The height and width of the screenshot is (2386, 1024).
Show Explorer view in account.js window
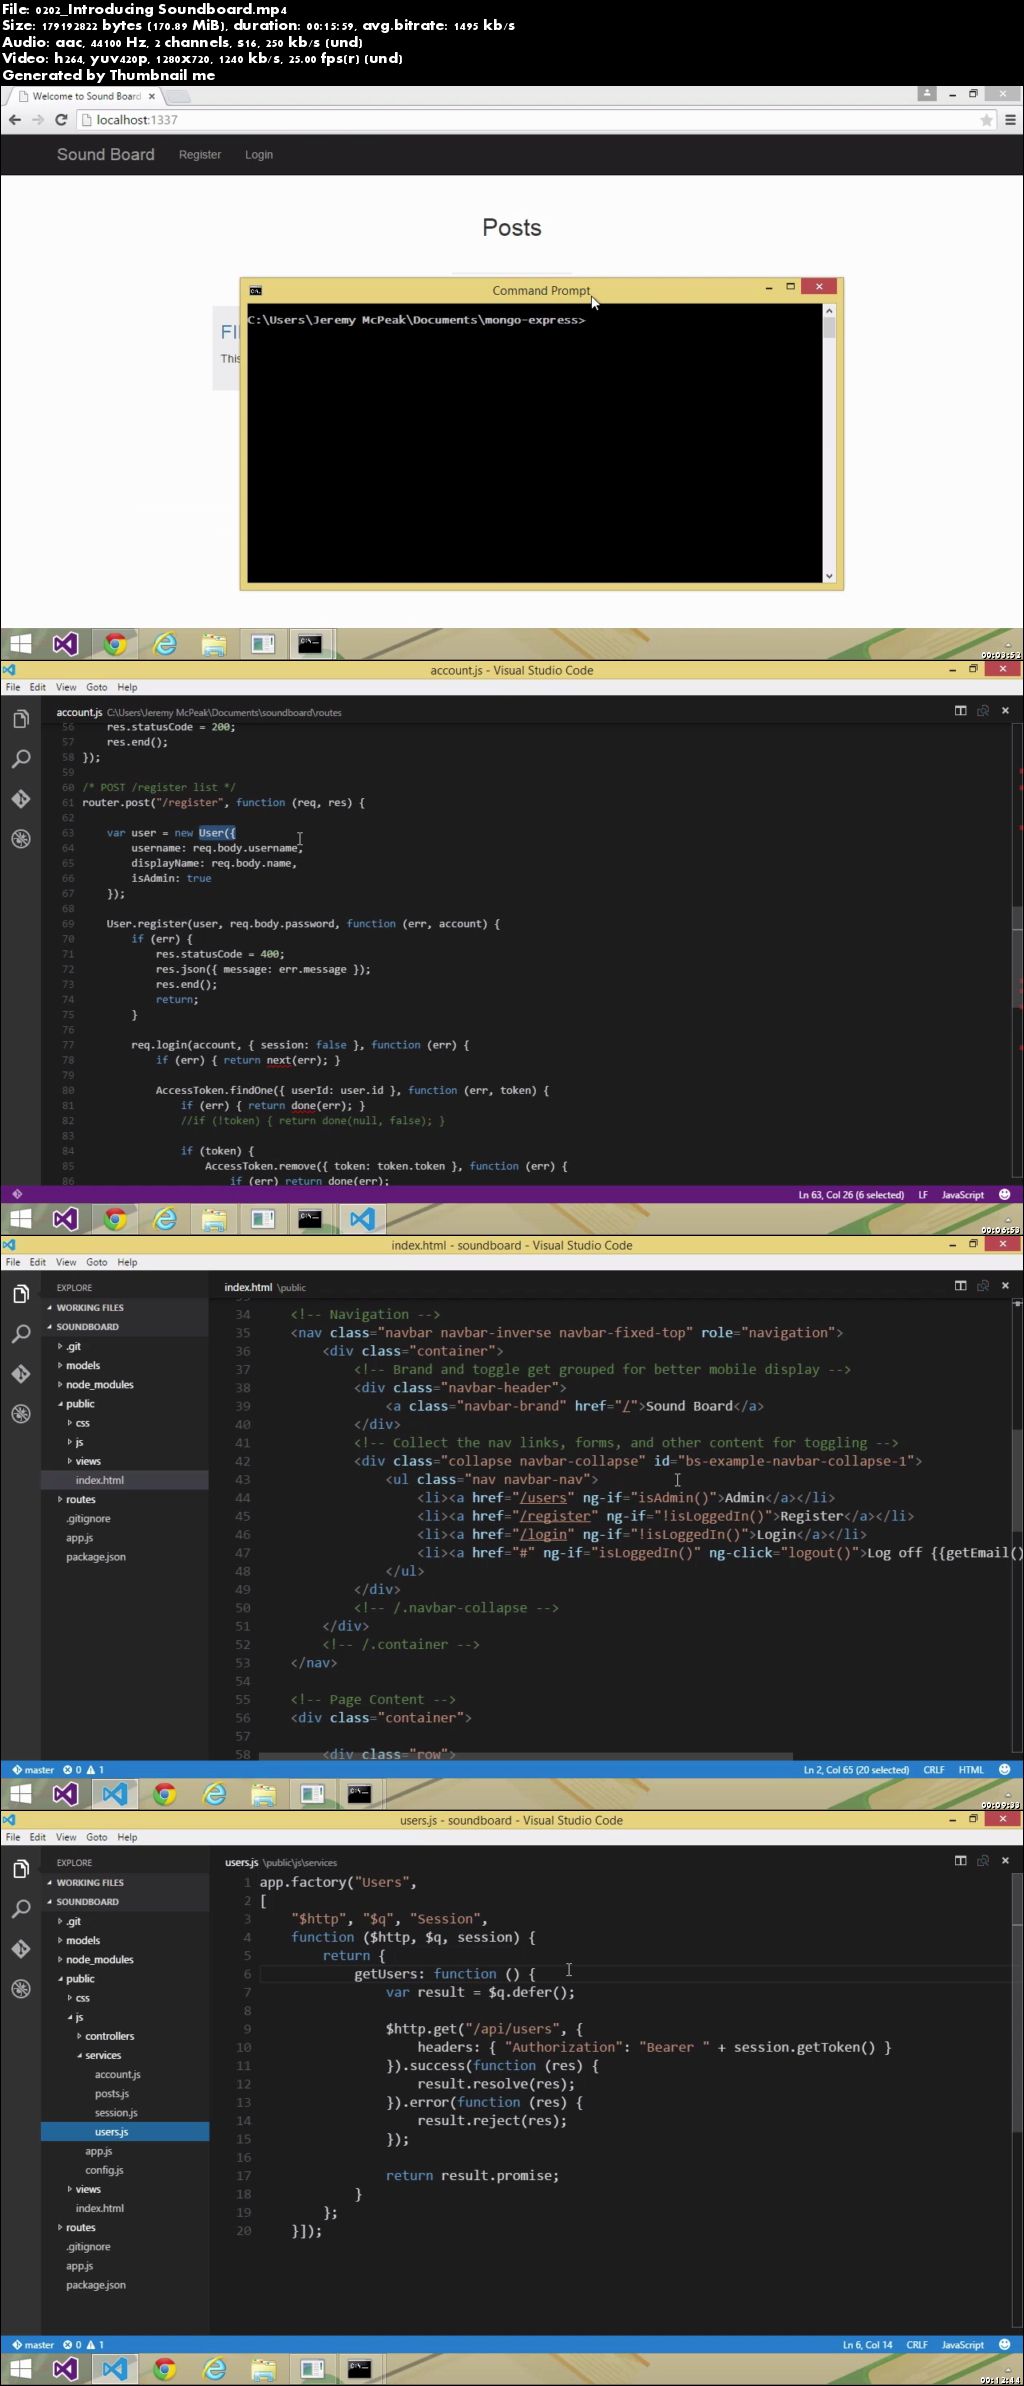click(20, 719)
